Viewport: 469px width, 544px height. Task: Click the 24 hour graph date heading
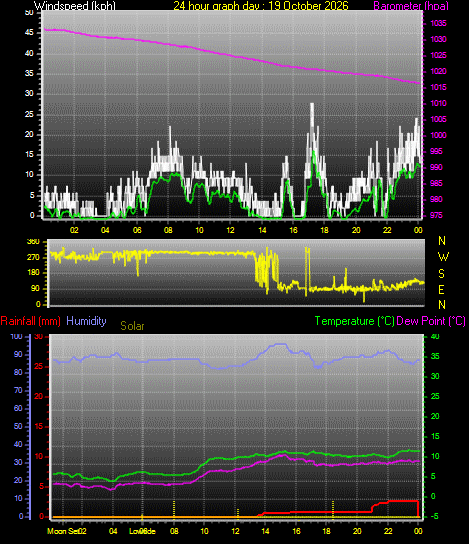point(261,6)
